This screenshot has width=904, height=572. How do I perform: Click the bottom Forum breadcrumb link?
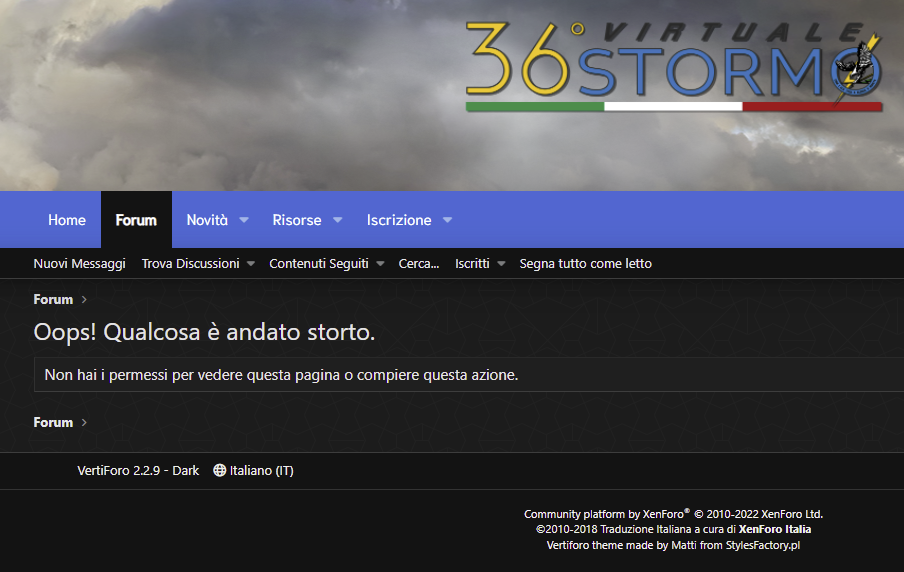coord(53,422)
